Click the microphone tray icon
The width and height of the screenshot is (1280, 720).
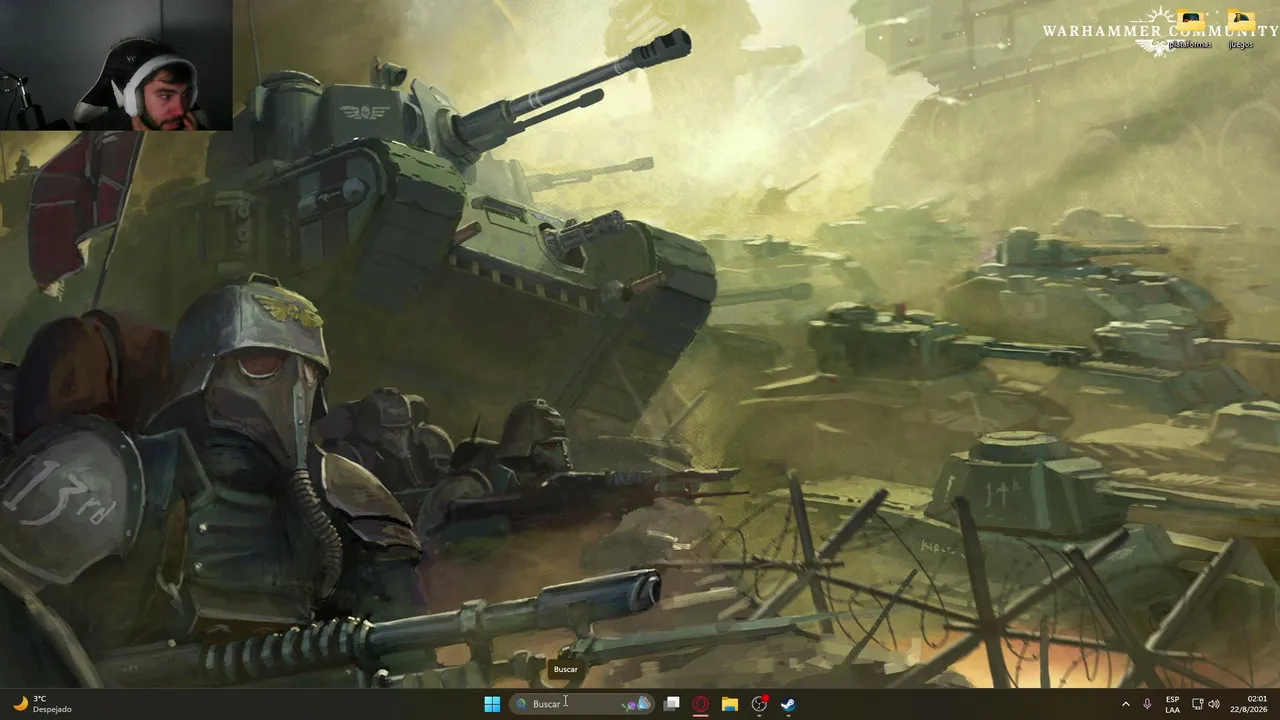(1147, 704)
